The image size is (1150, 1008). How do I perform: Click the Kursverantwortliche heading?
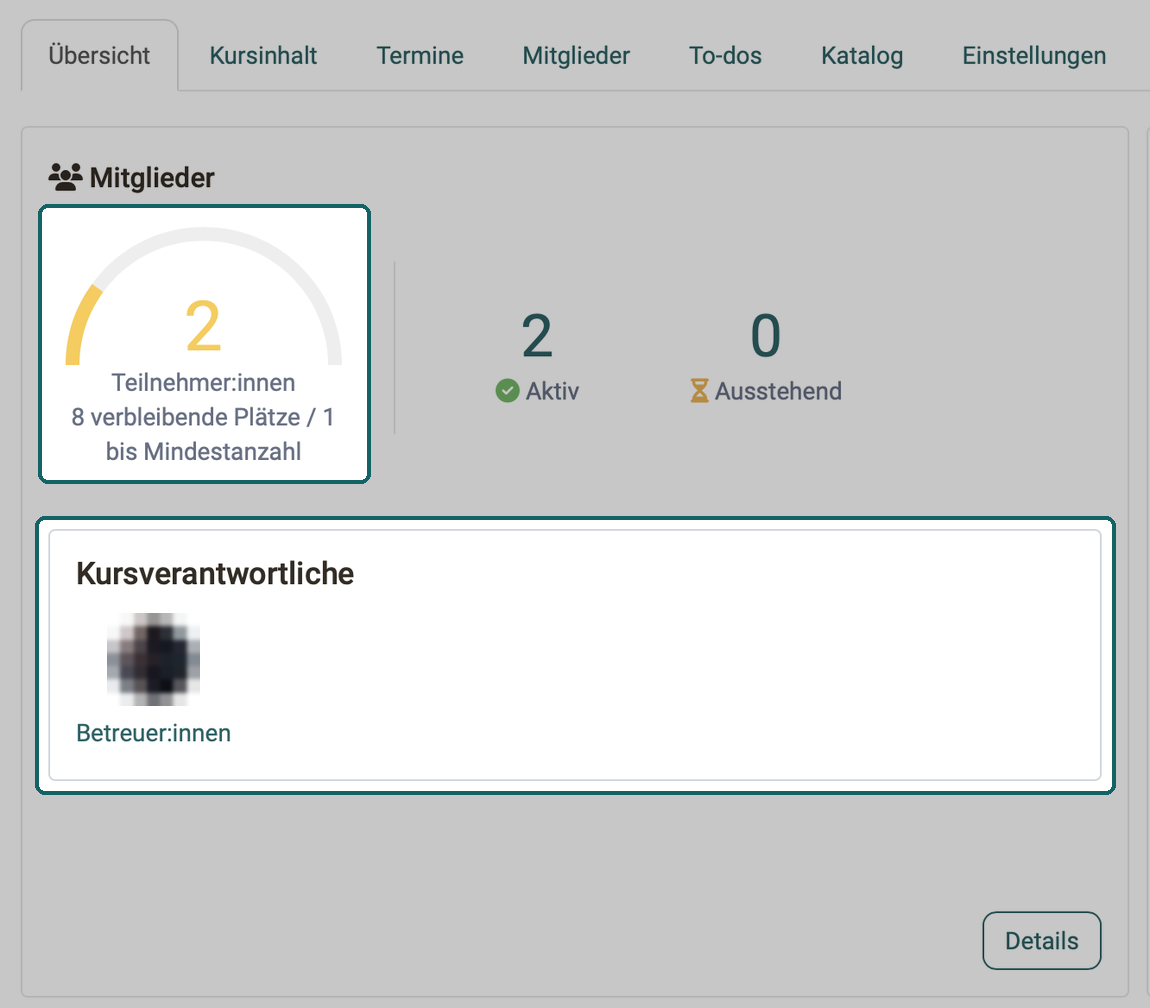[215, 574]
